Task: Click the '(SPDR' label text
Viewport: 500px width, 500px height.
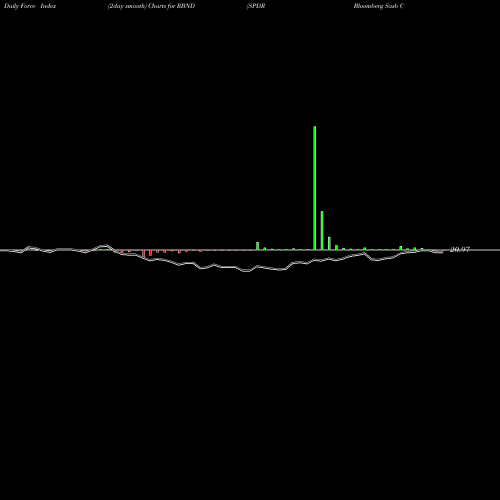Action: point(256,6)
